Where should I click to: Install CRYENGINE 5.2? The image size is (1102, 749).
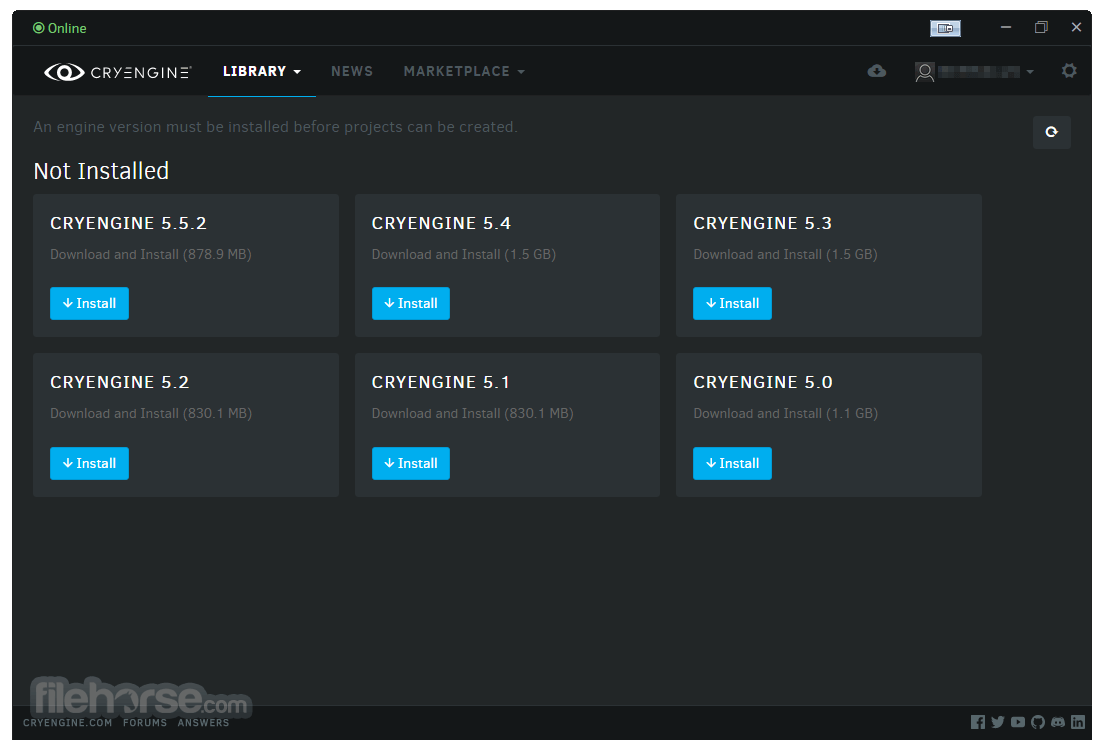[x=89, y=464]
